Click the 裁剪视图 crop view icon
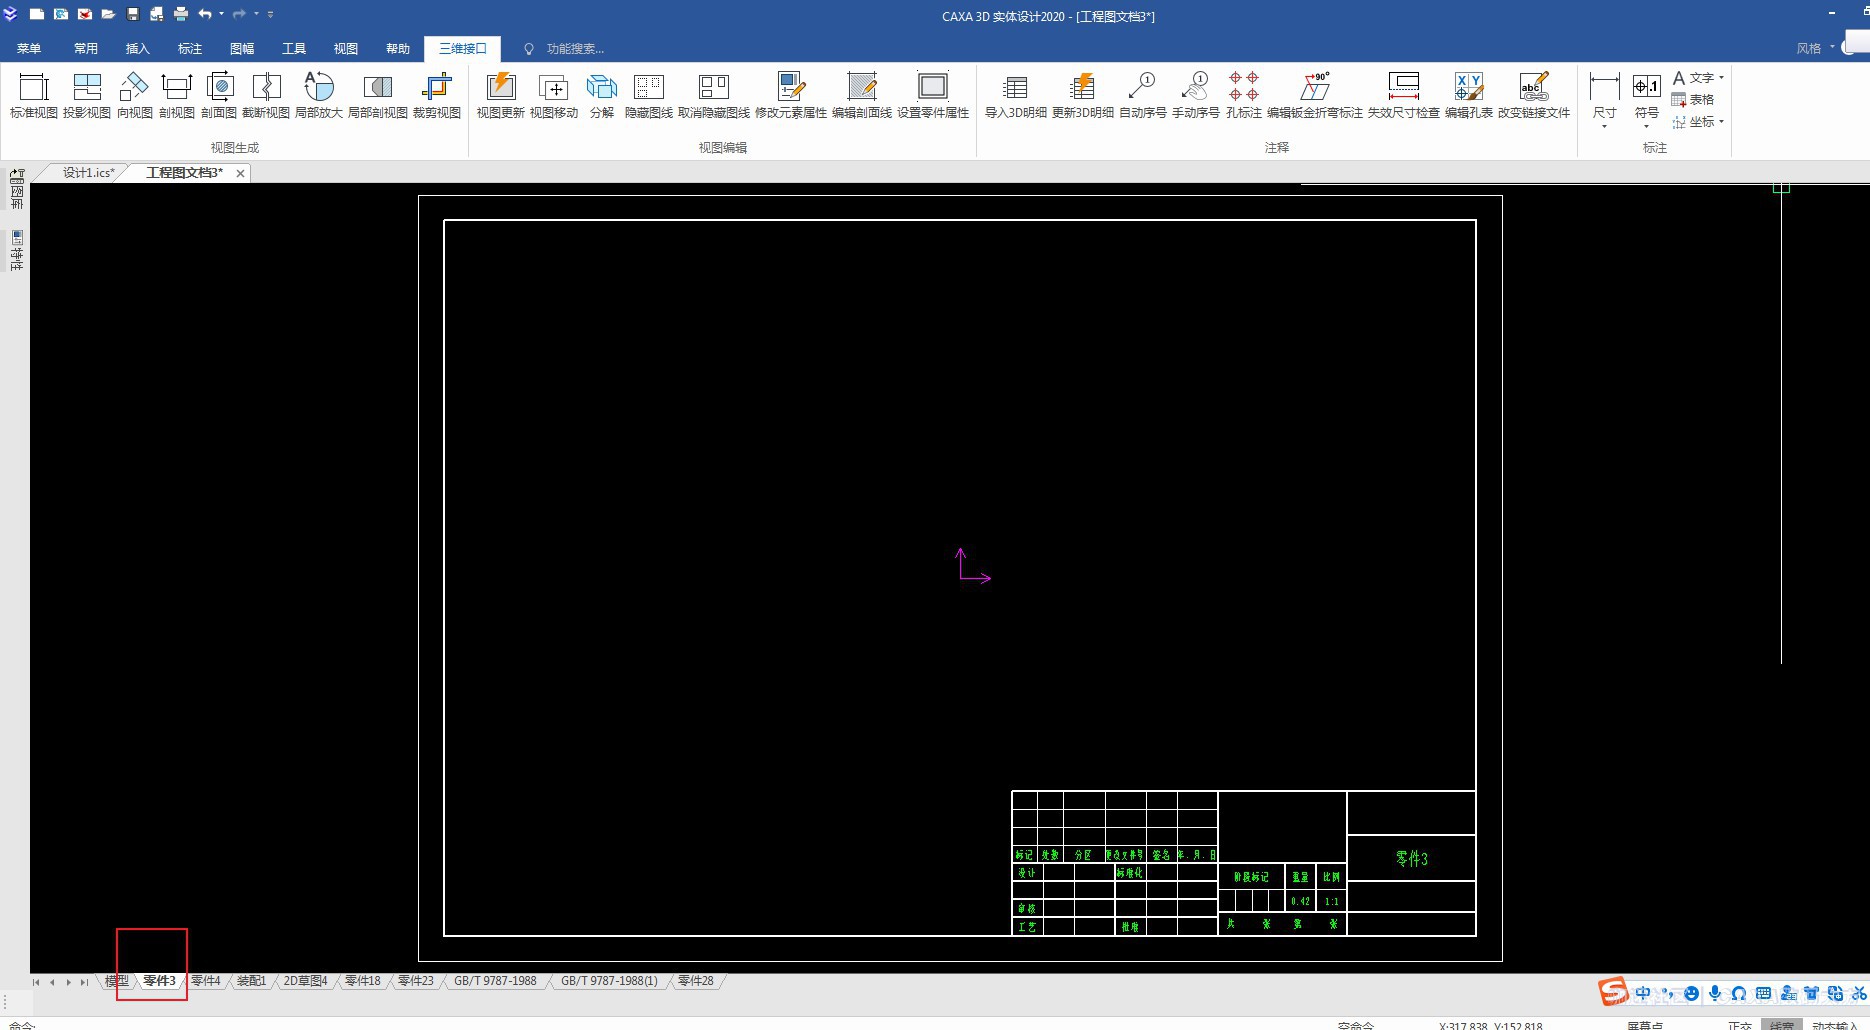This screenshot has height=1030, width=1870. 437,95
